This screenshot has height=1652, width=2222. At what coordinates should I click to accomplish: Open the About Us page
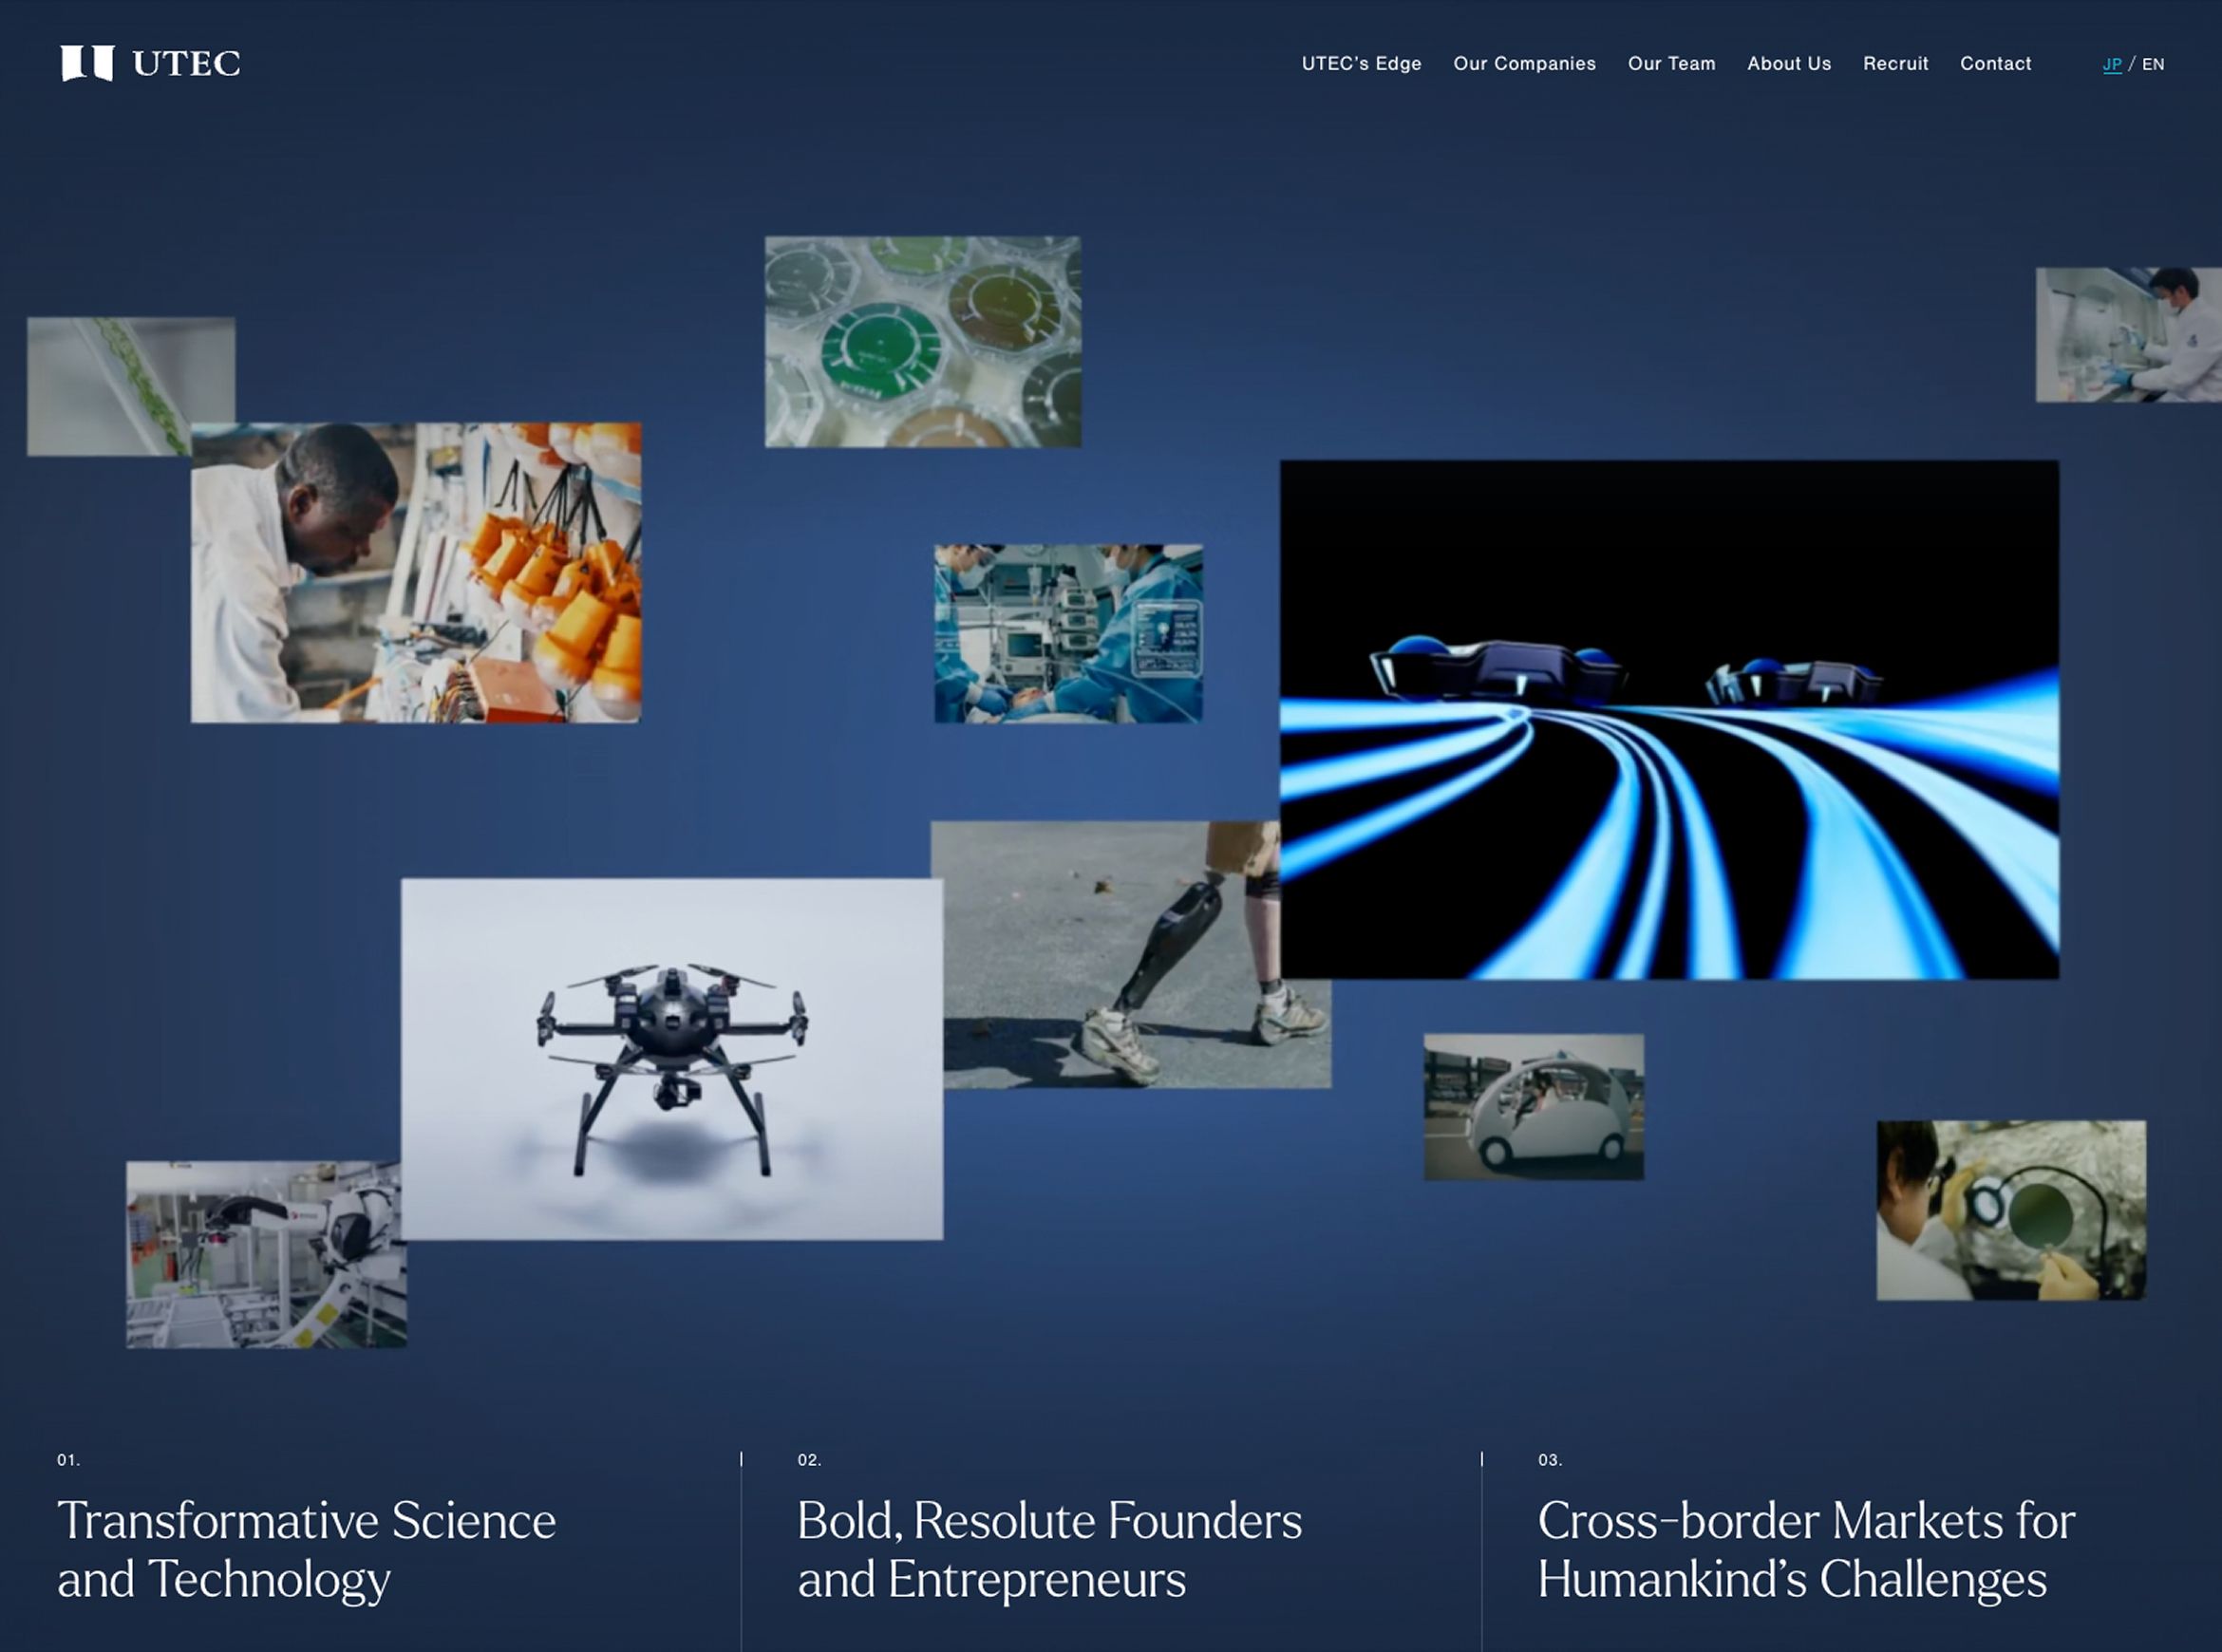coord(1789,64)
